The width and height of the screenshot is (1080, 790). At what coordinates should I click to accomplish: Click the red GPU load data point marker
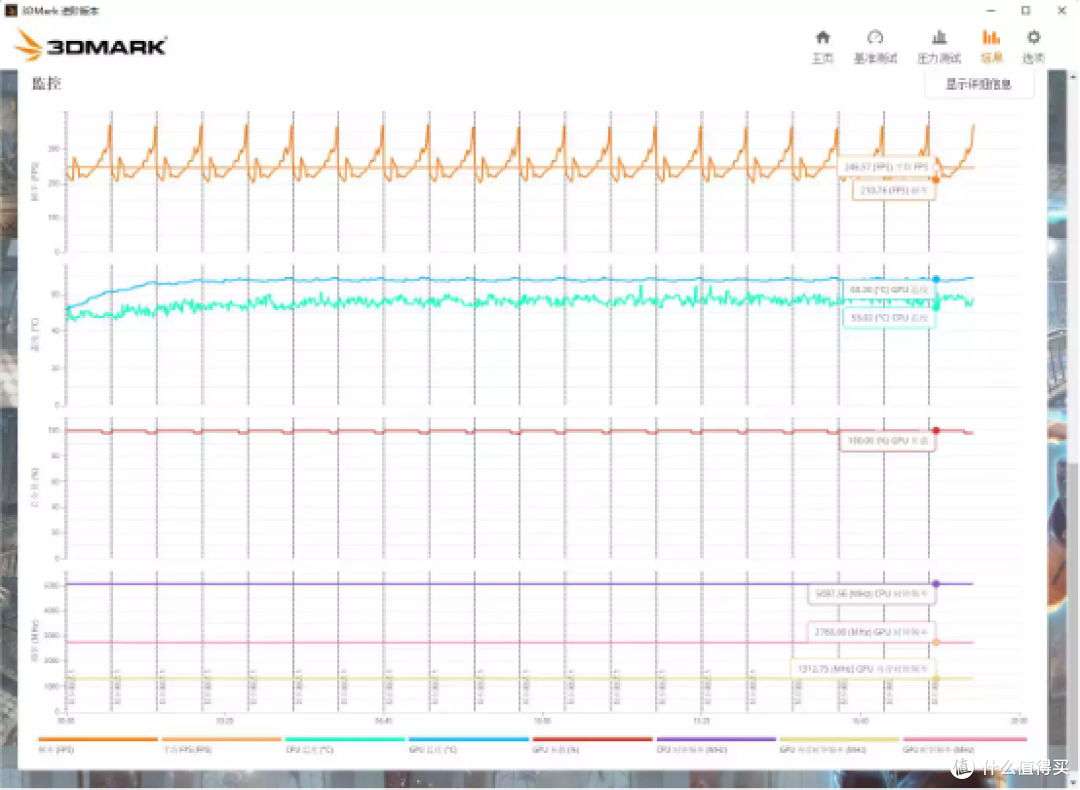point(936,430)
